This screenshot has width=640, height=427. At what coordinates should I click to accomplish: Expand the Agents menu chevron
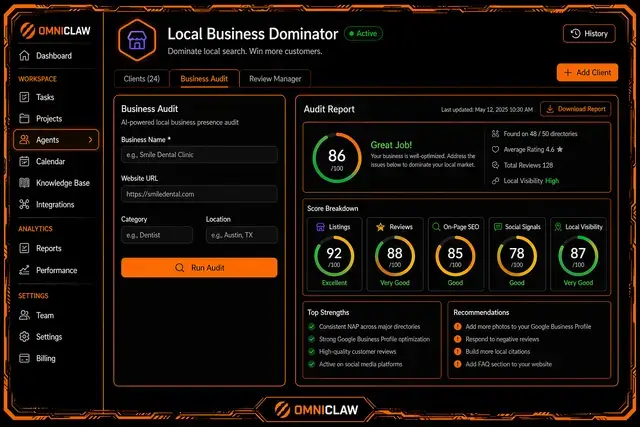90,140
